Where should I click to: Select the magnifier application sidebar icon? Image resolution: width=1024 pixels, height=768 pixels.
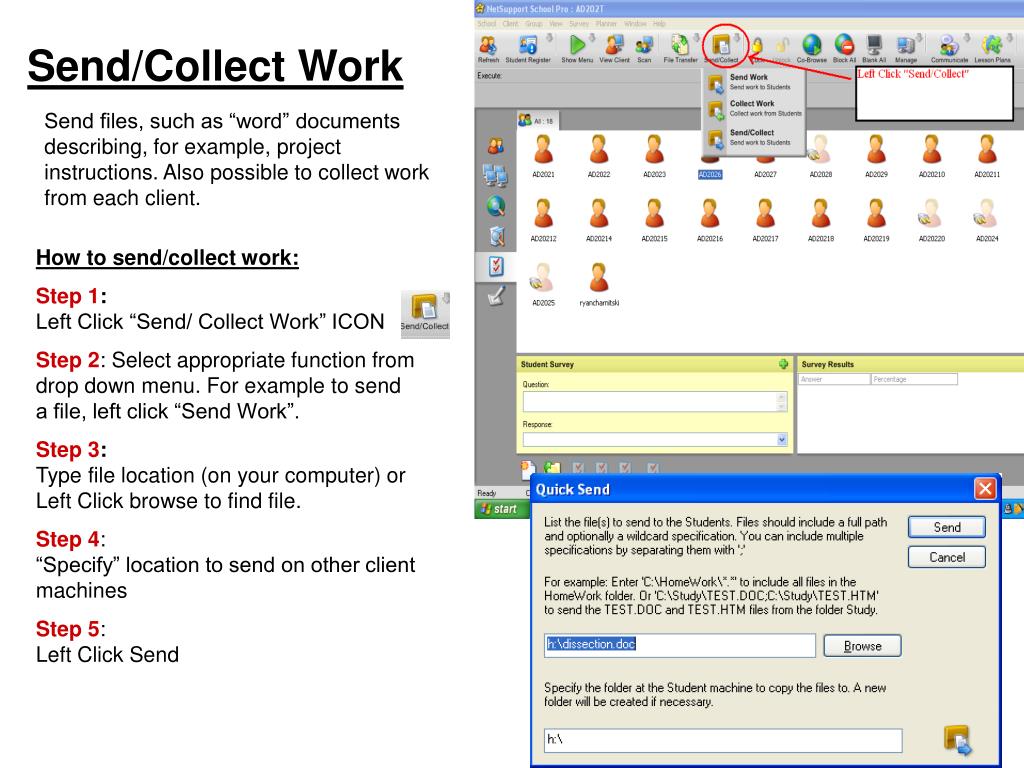pos(496,236)
